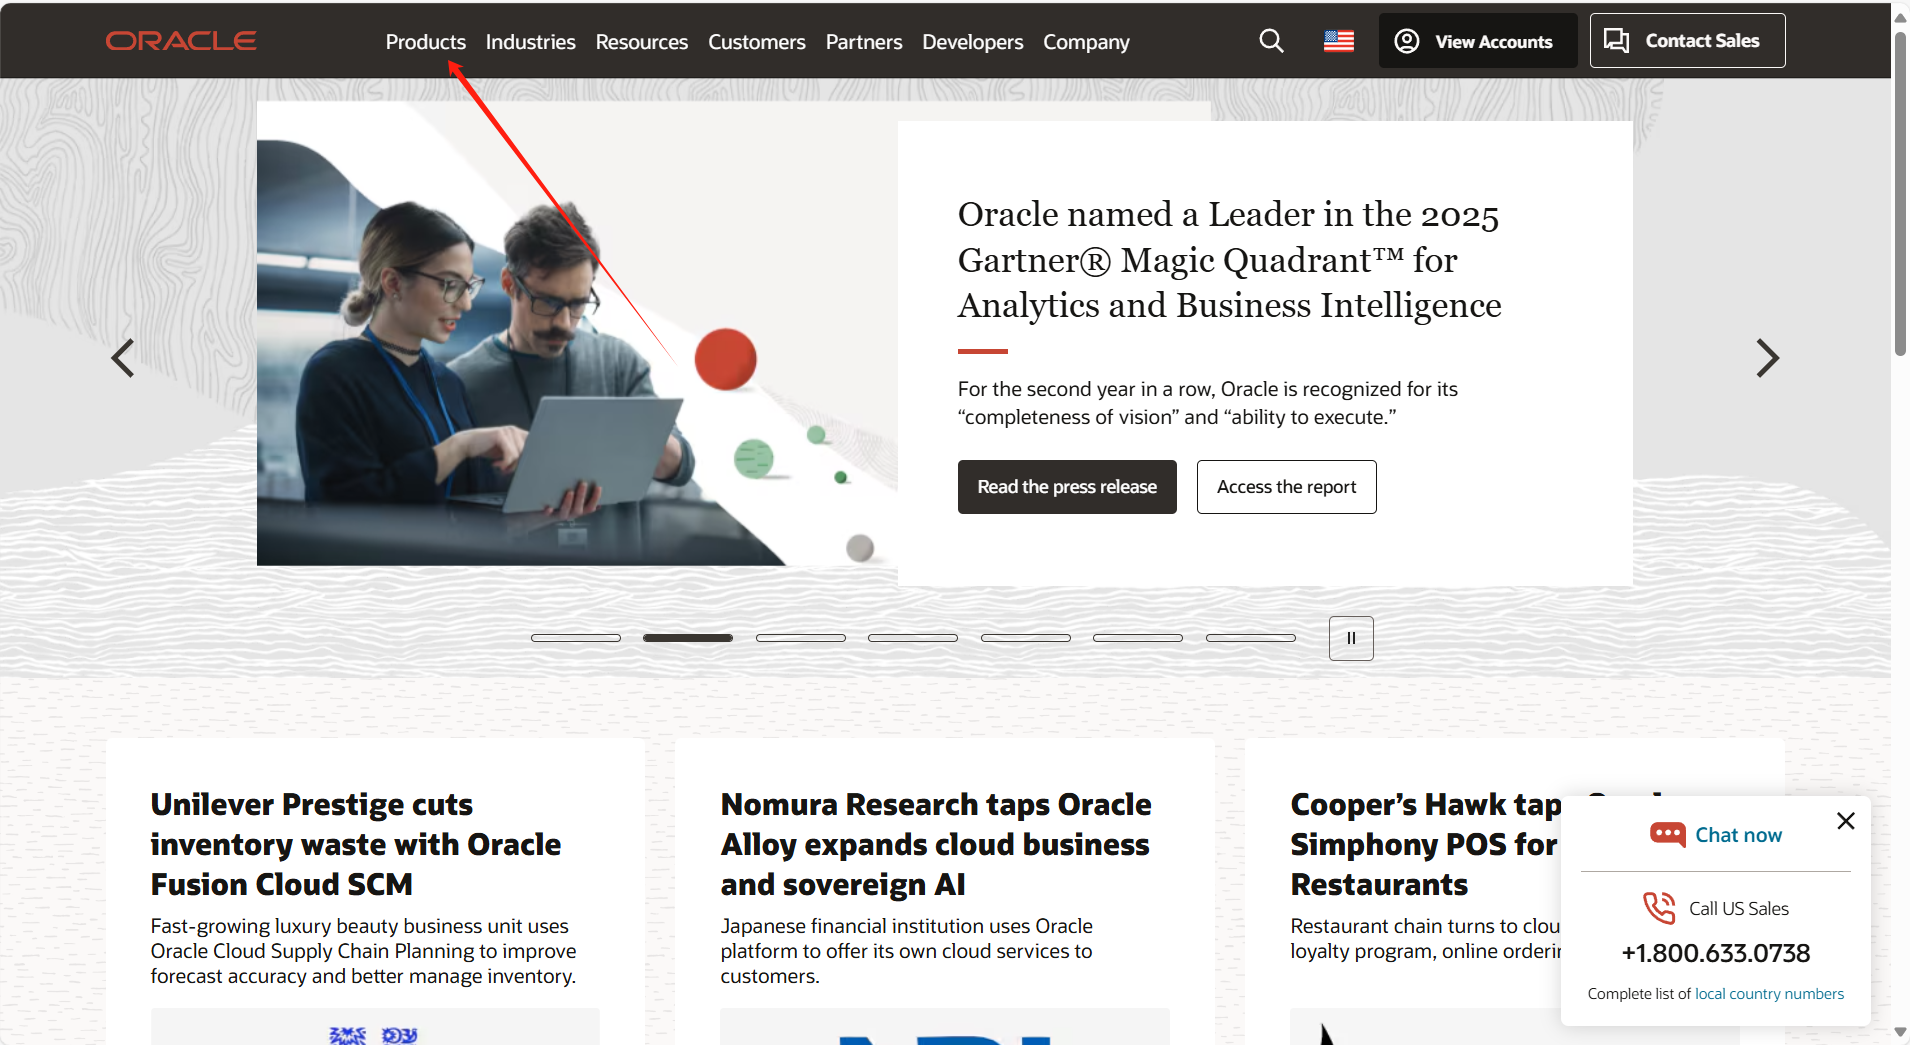The height and width of the screenshot is (1045, 1910).
Task: Select the seventh carousel slide indicator
Action: tap(1251, 638)
